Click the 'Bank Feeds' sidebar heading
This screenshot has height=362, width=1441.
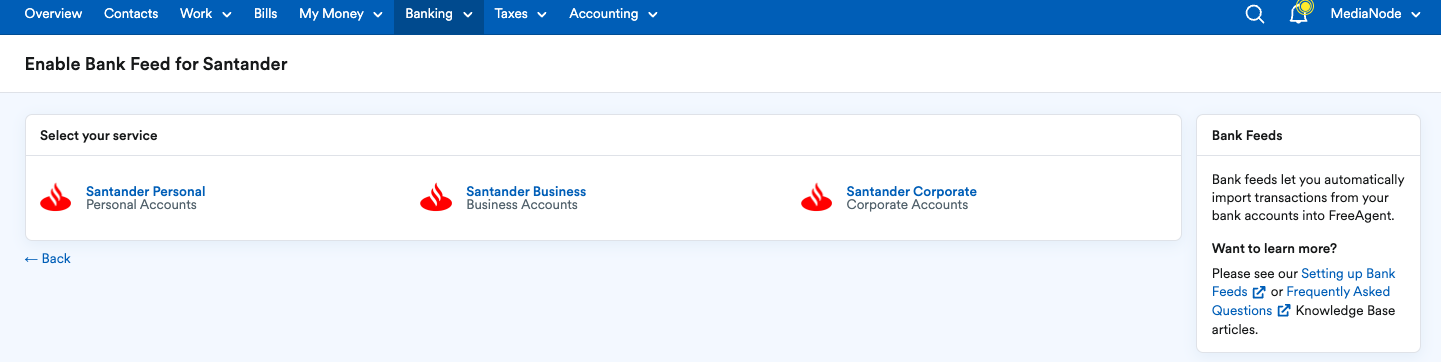[x=1247, y=135]
